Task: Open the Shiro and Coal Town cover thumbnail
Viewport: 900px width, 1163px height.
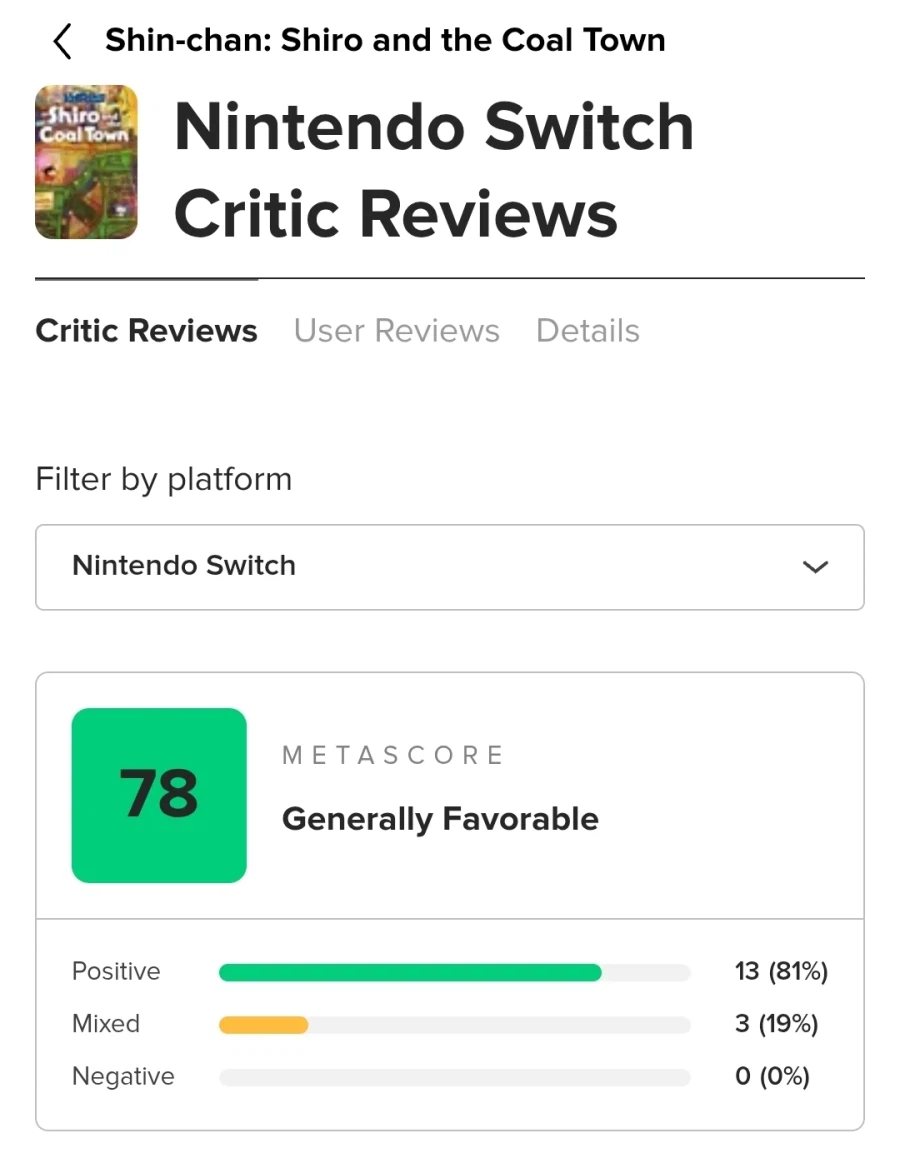Action: tap(86, 162)
